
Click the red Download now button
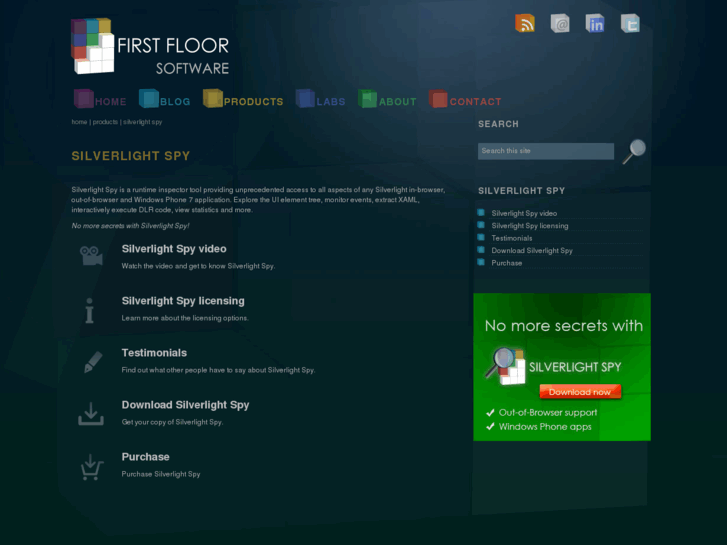click(580, 392)
